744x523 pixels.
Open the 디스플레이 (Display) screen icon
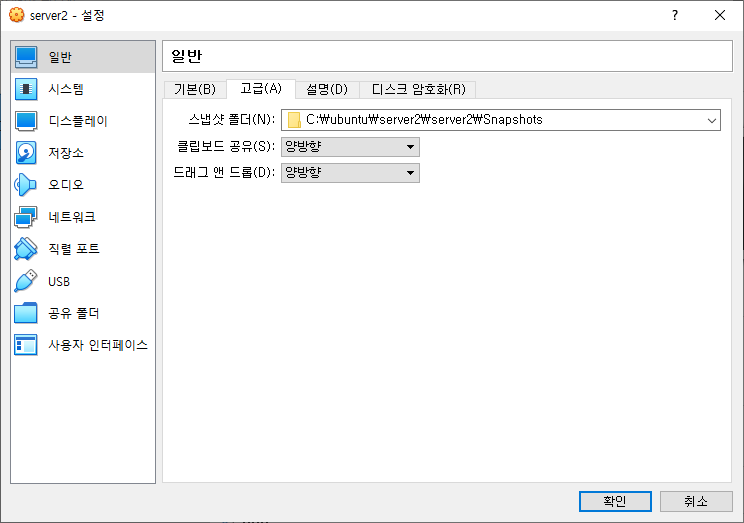(26, 121)
